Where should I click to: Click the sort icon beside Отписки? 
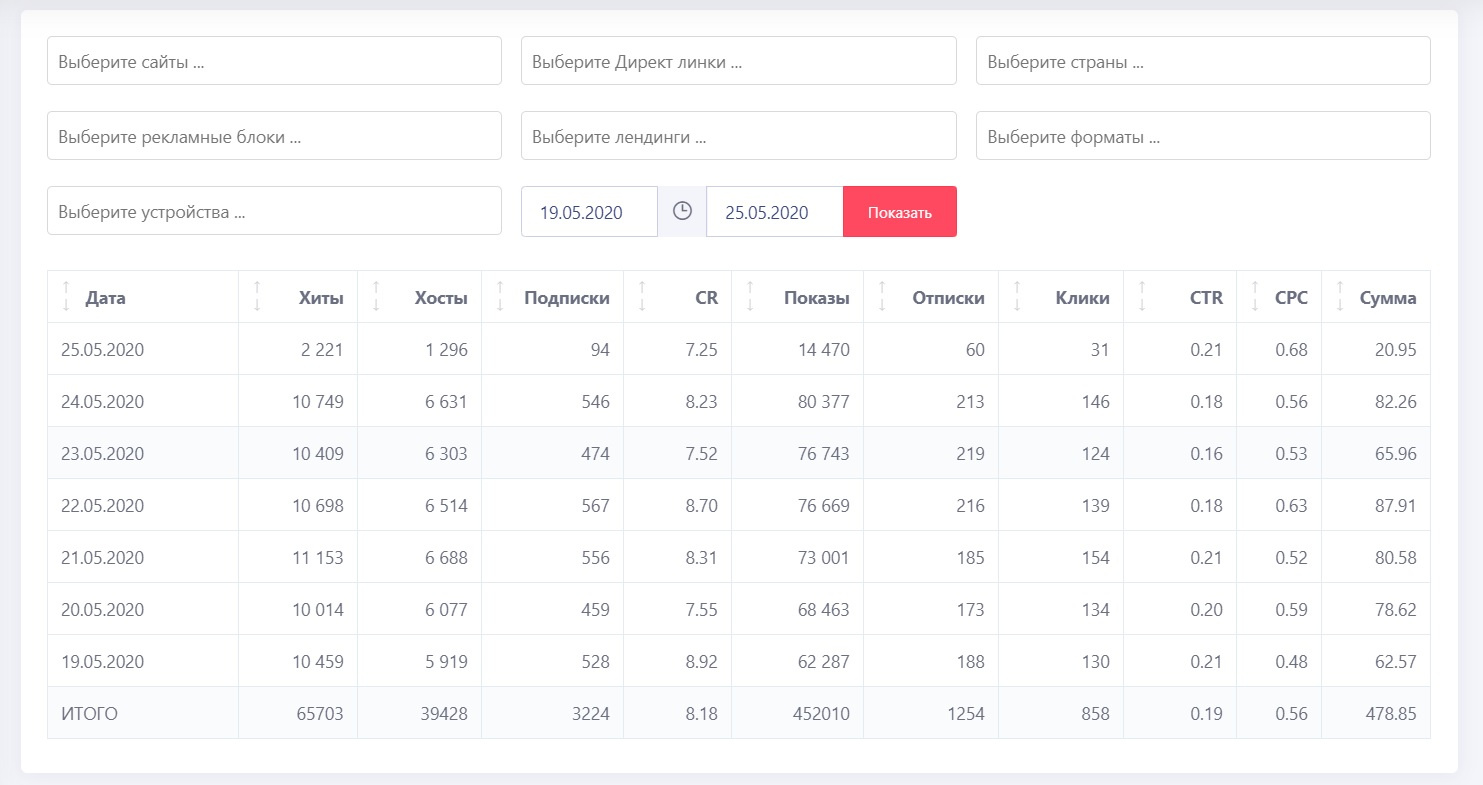pos(882,297)
